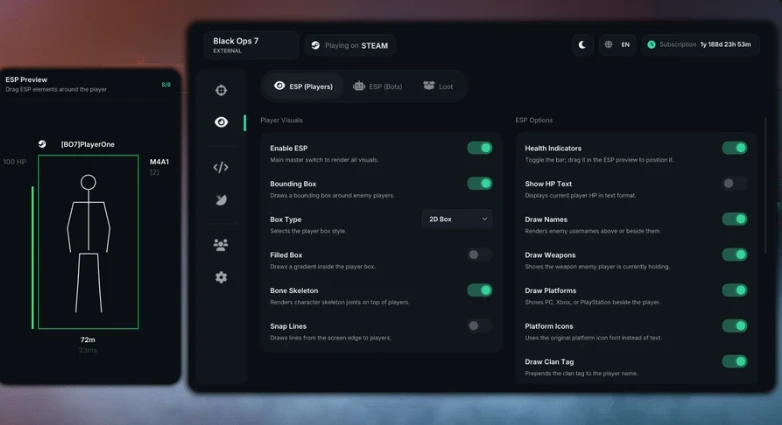The height and width of the screenshot is (425, 782).
Task: Click the green health bar in ESP preview
Action: pyautogui.click(x=33, y=257)
